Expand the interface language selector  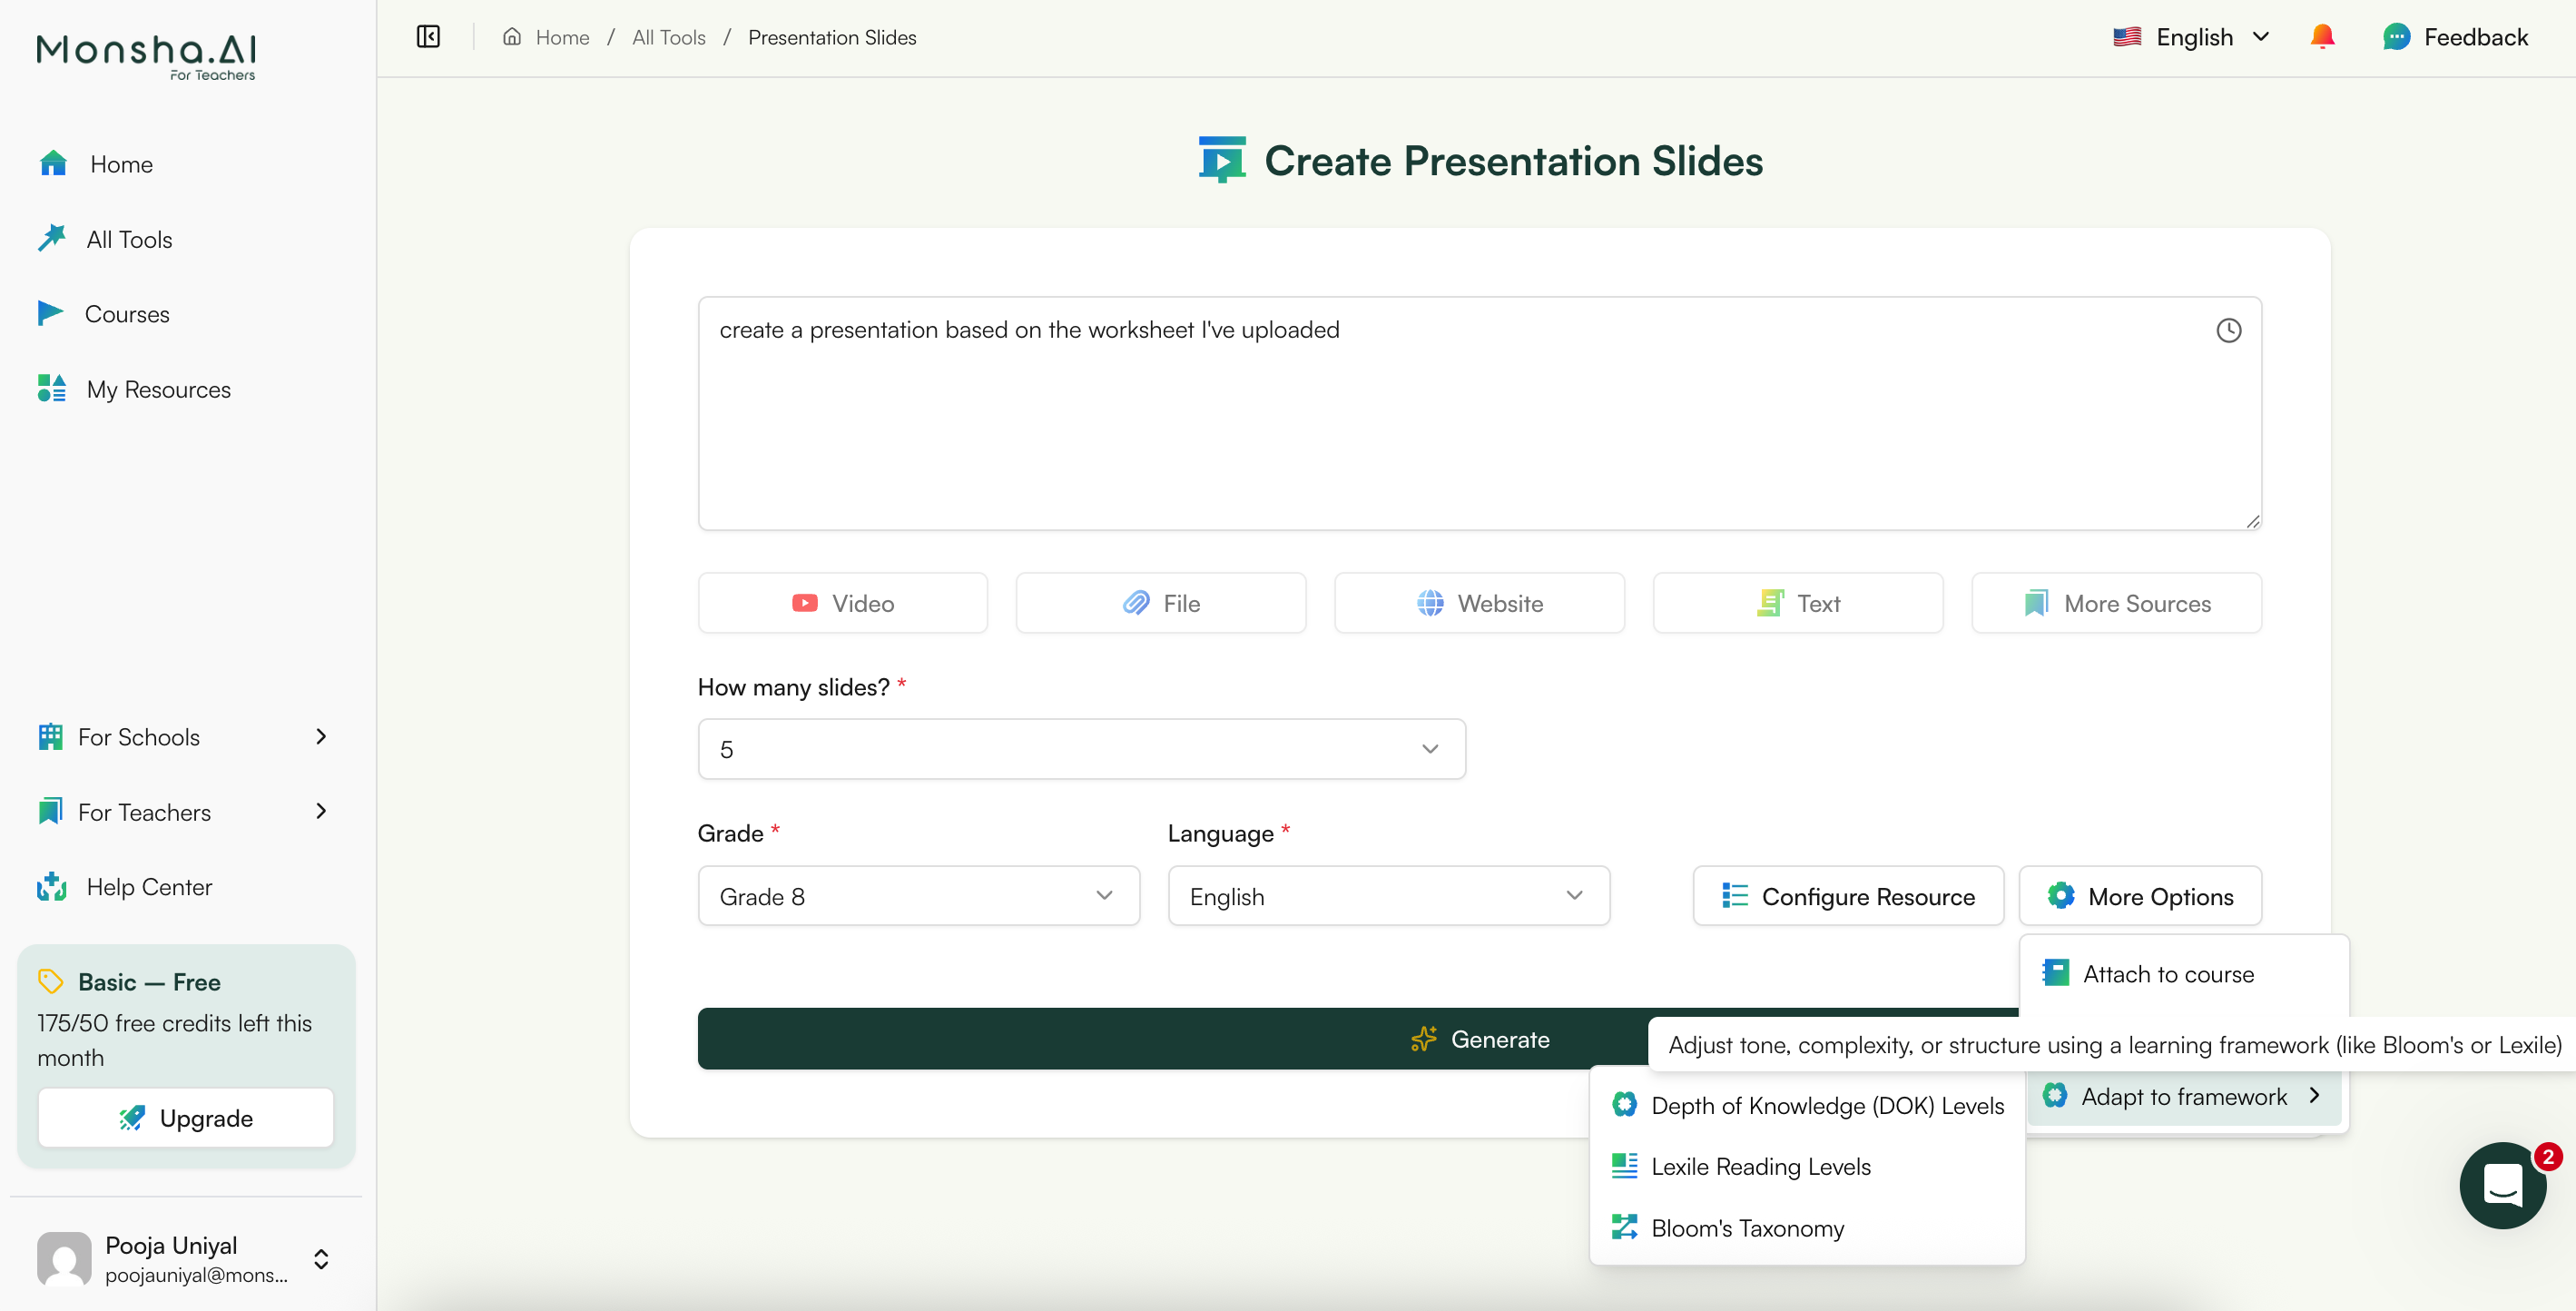point(2191,36)
